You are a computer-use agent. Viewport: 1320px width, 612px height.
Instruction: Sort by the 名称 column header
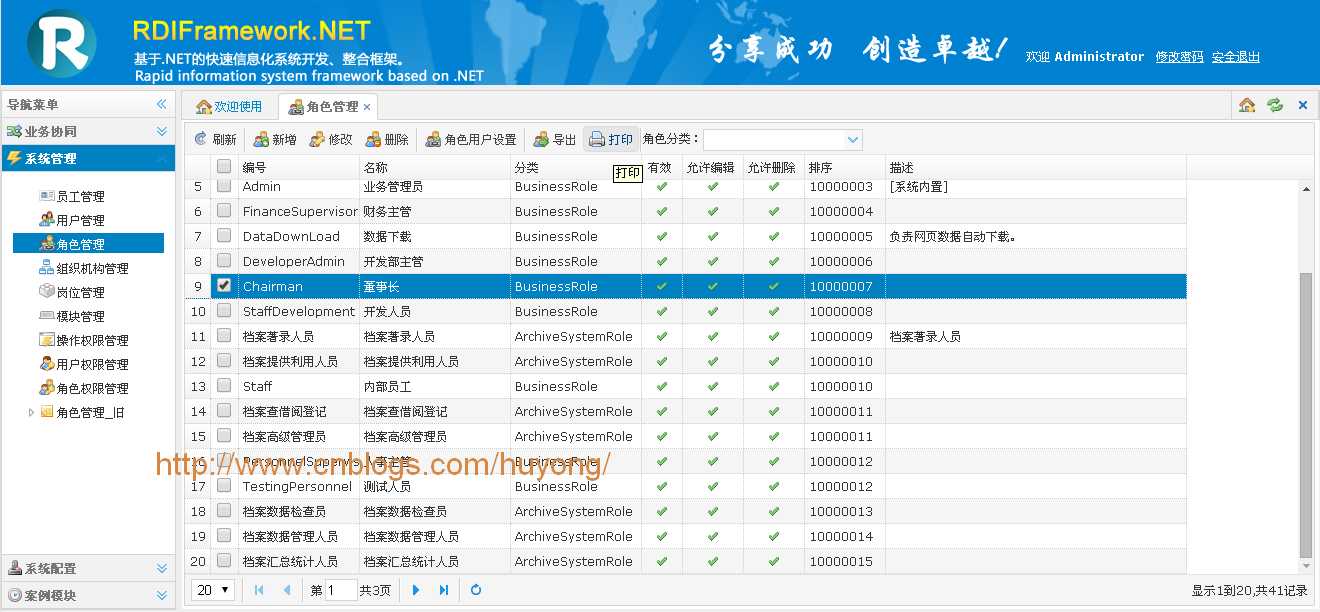coord(434,167)
